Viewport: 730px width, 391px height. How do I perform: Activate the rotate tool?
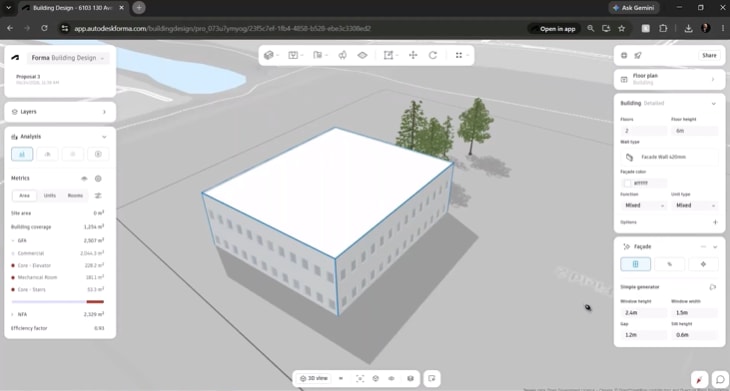coord(433,55)
